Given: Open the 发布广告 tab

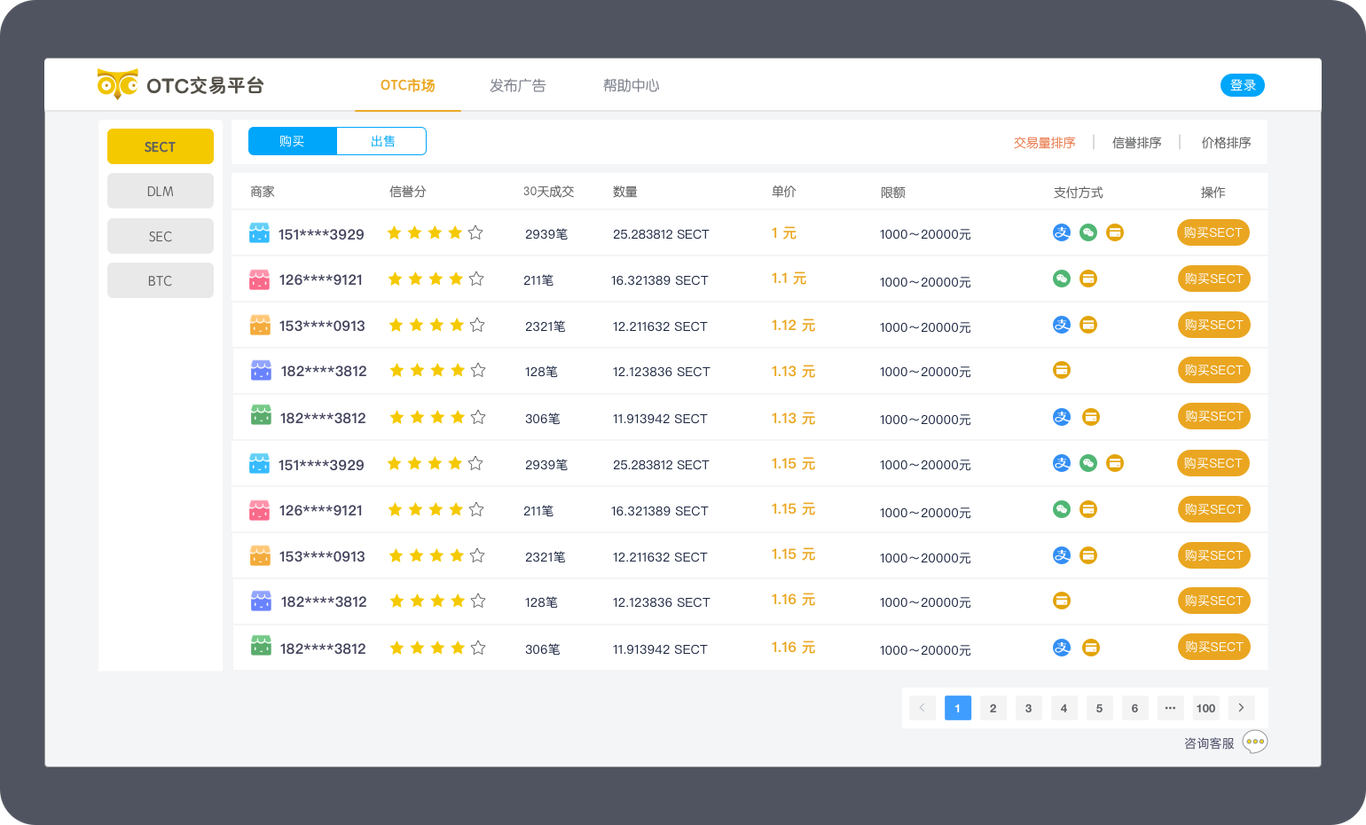Looking at the screenshot, I should [518, 85].
